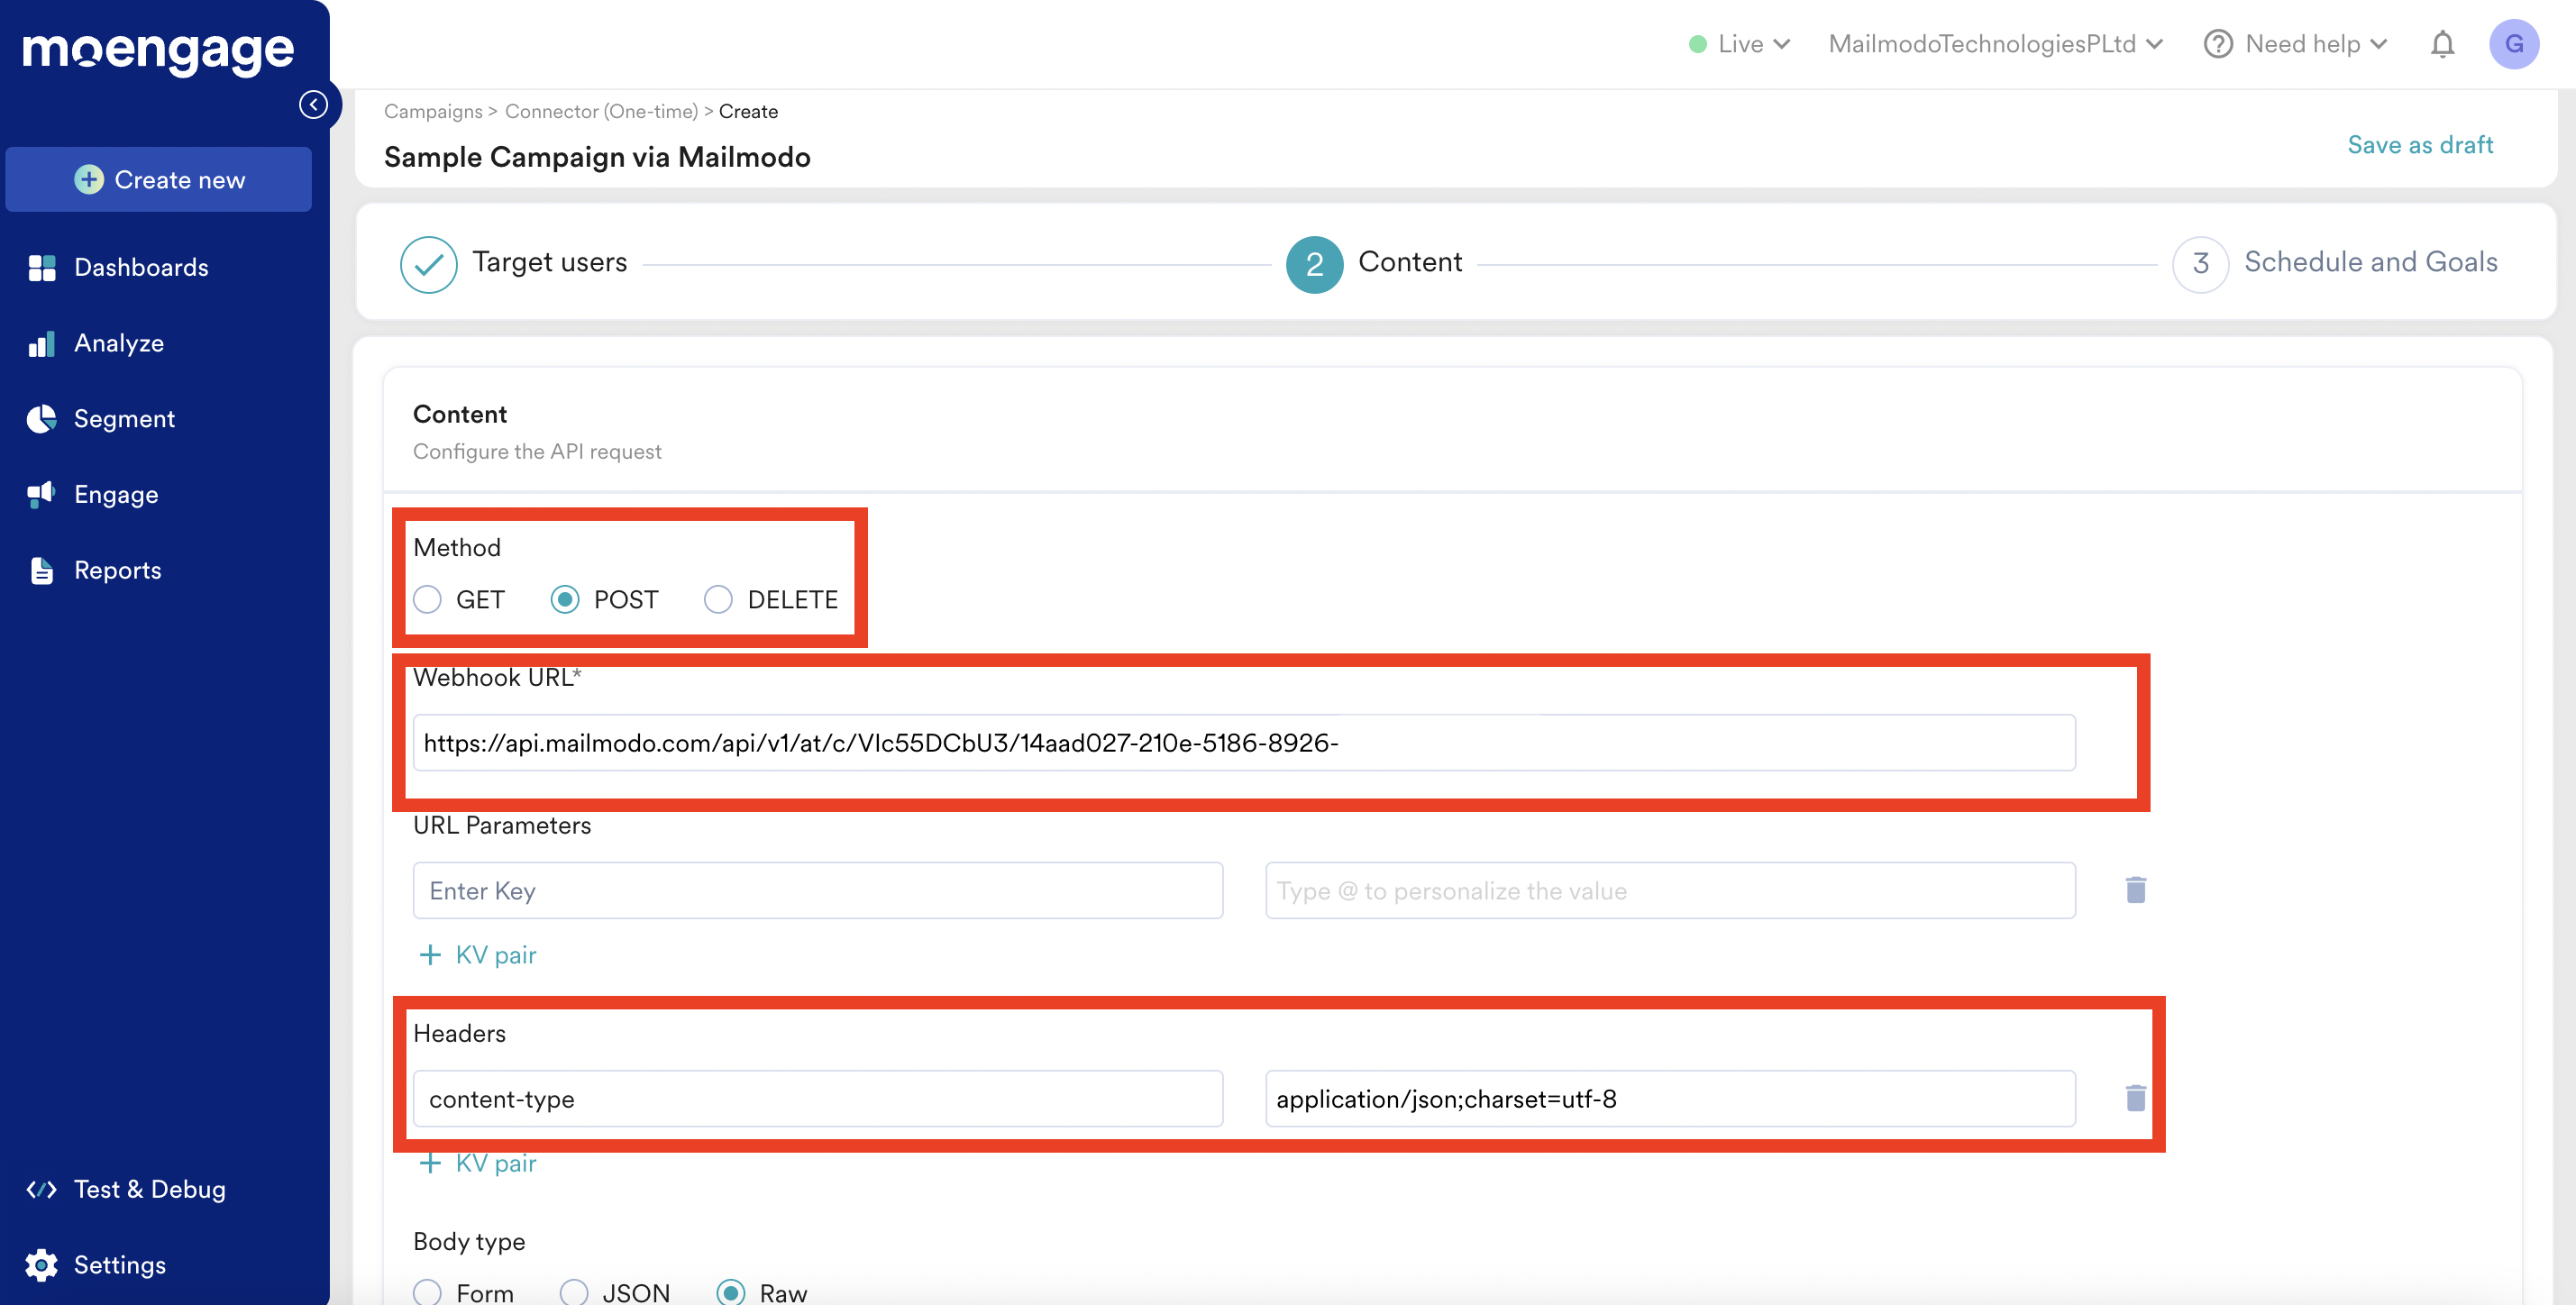Image resolution: width=2576 pixels, height=1305 pixels.
Task: Choose Raw body type
Action: 731,1292
